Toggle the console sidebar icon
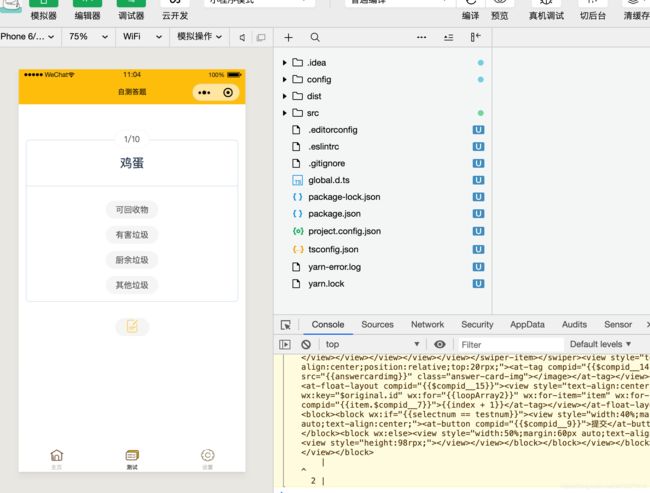 point(285,345)
